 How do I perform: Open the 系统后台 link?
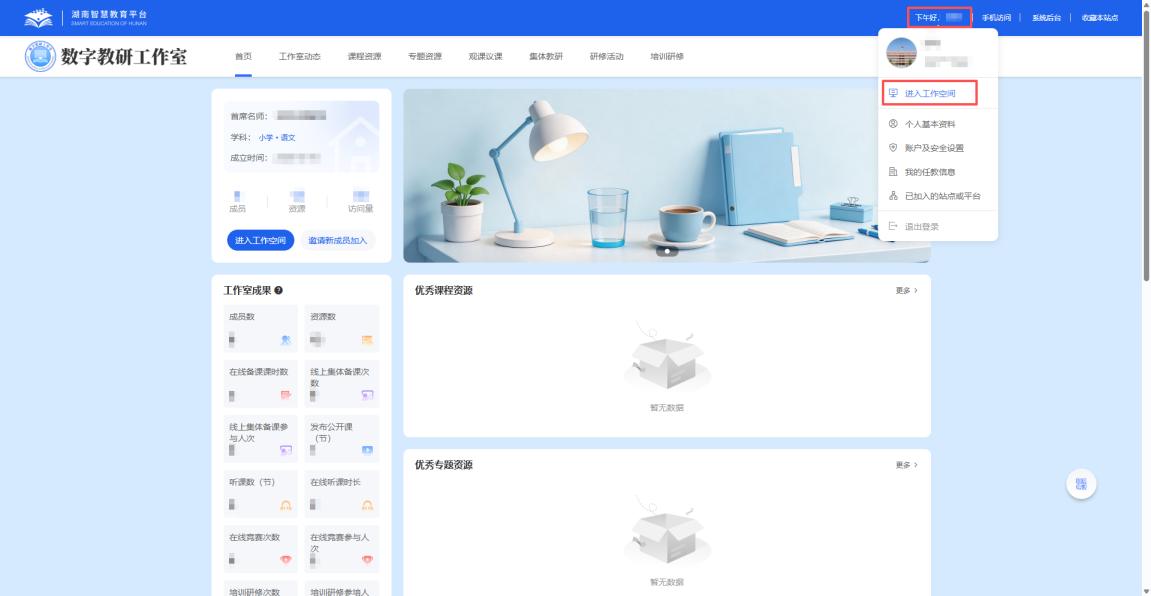pos(1046,18)
